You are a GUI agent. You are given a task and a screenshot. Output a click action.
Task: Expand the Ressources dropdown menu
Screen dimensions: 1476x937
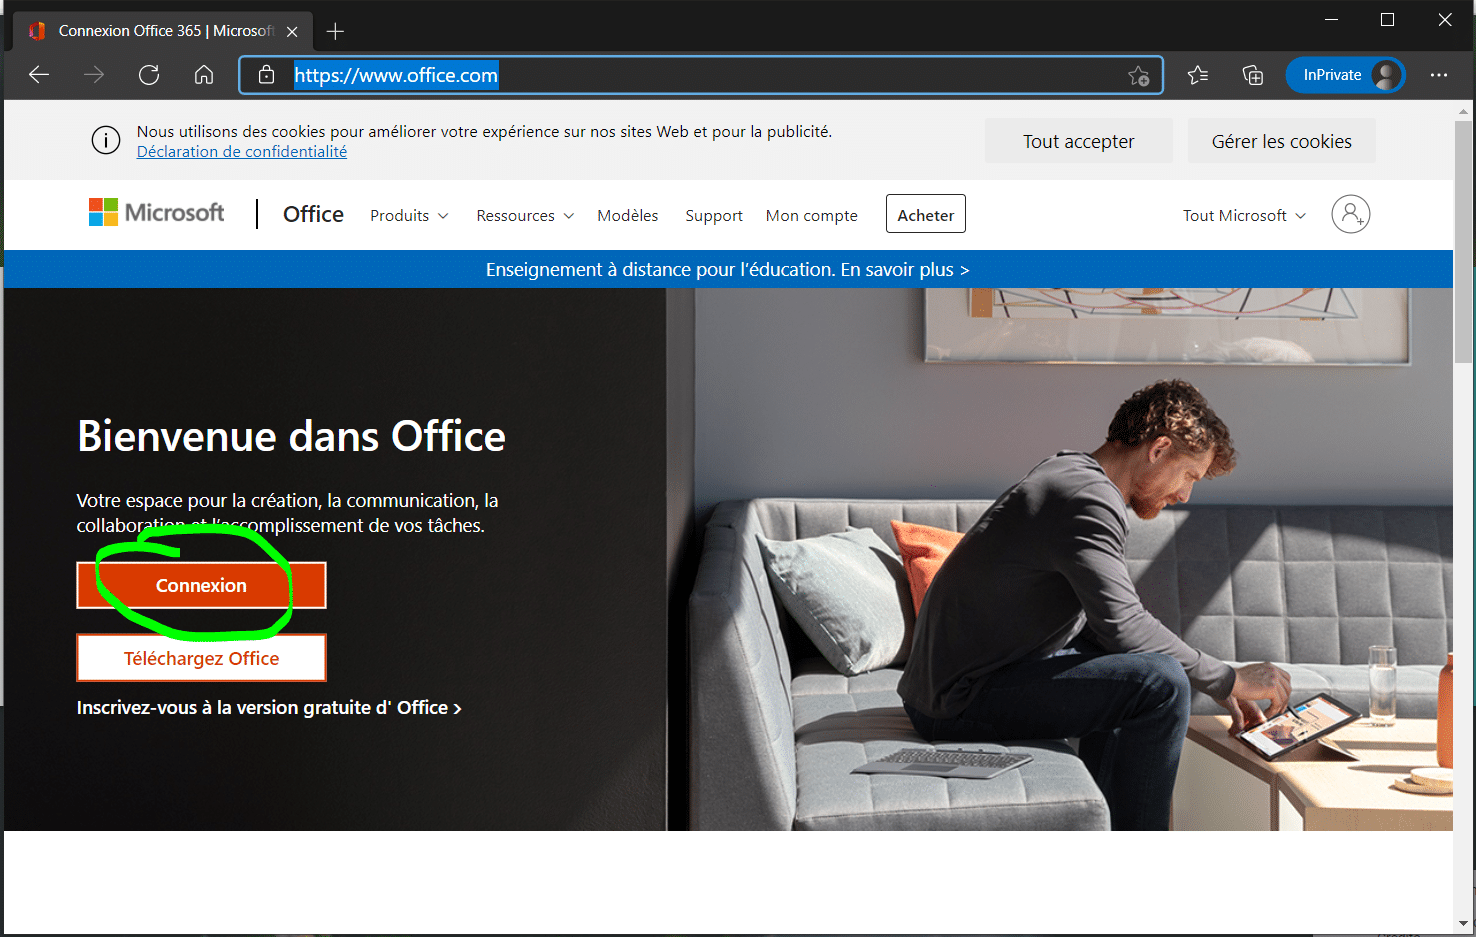click(525, 216)
